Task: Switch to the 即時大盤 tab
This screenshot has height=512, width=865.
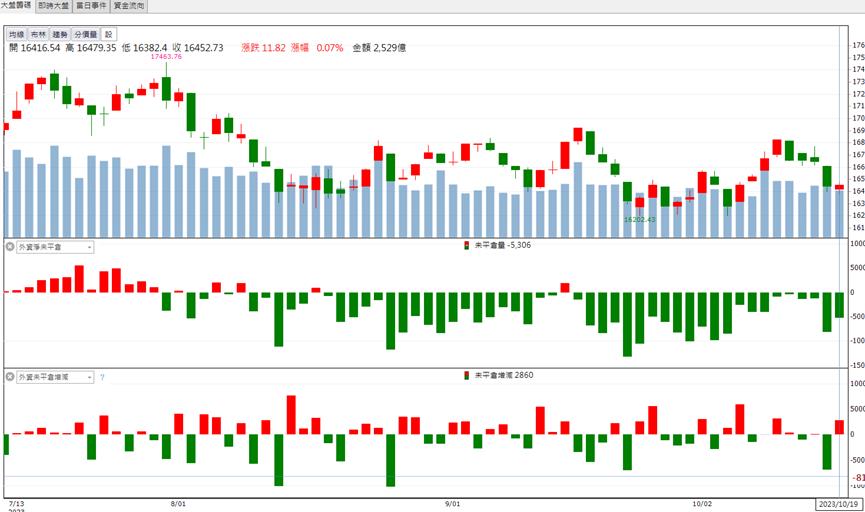Action: (x=54, y=6)
